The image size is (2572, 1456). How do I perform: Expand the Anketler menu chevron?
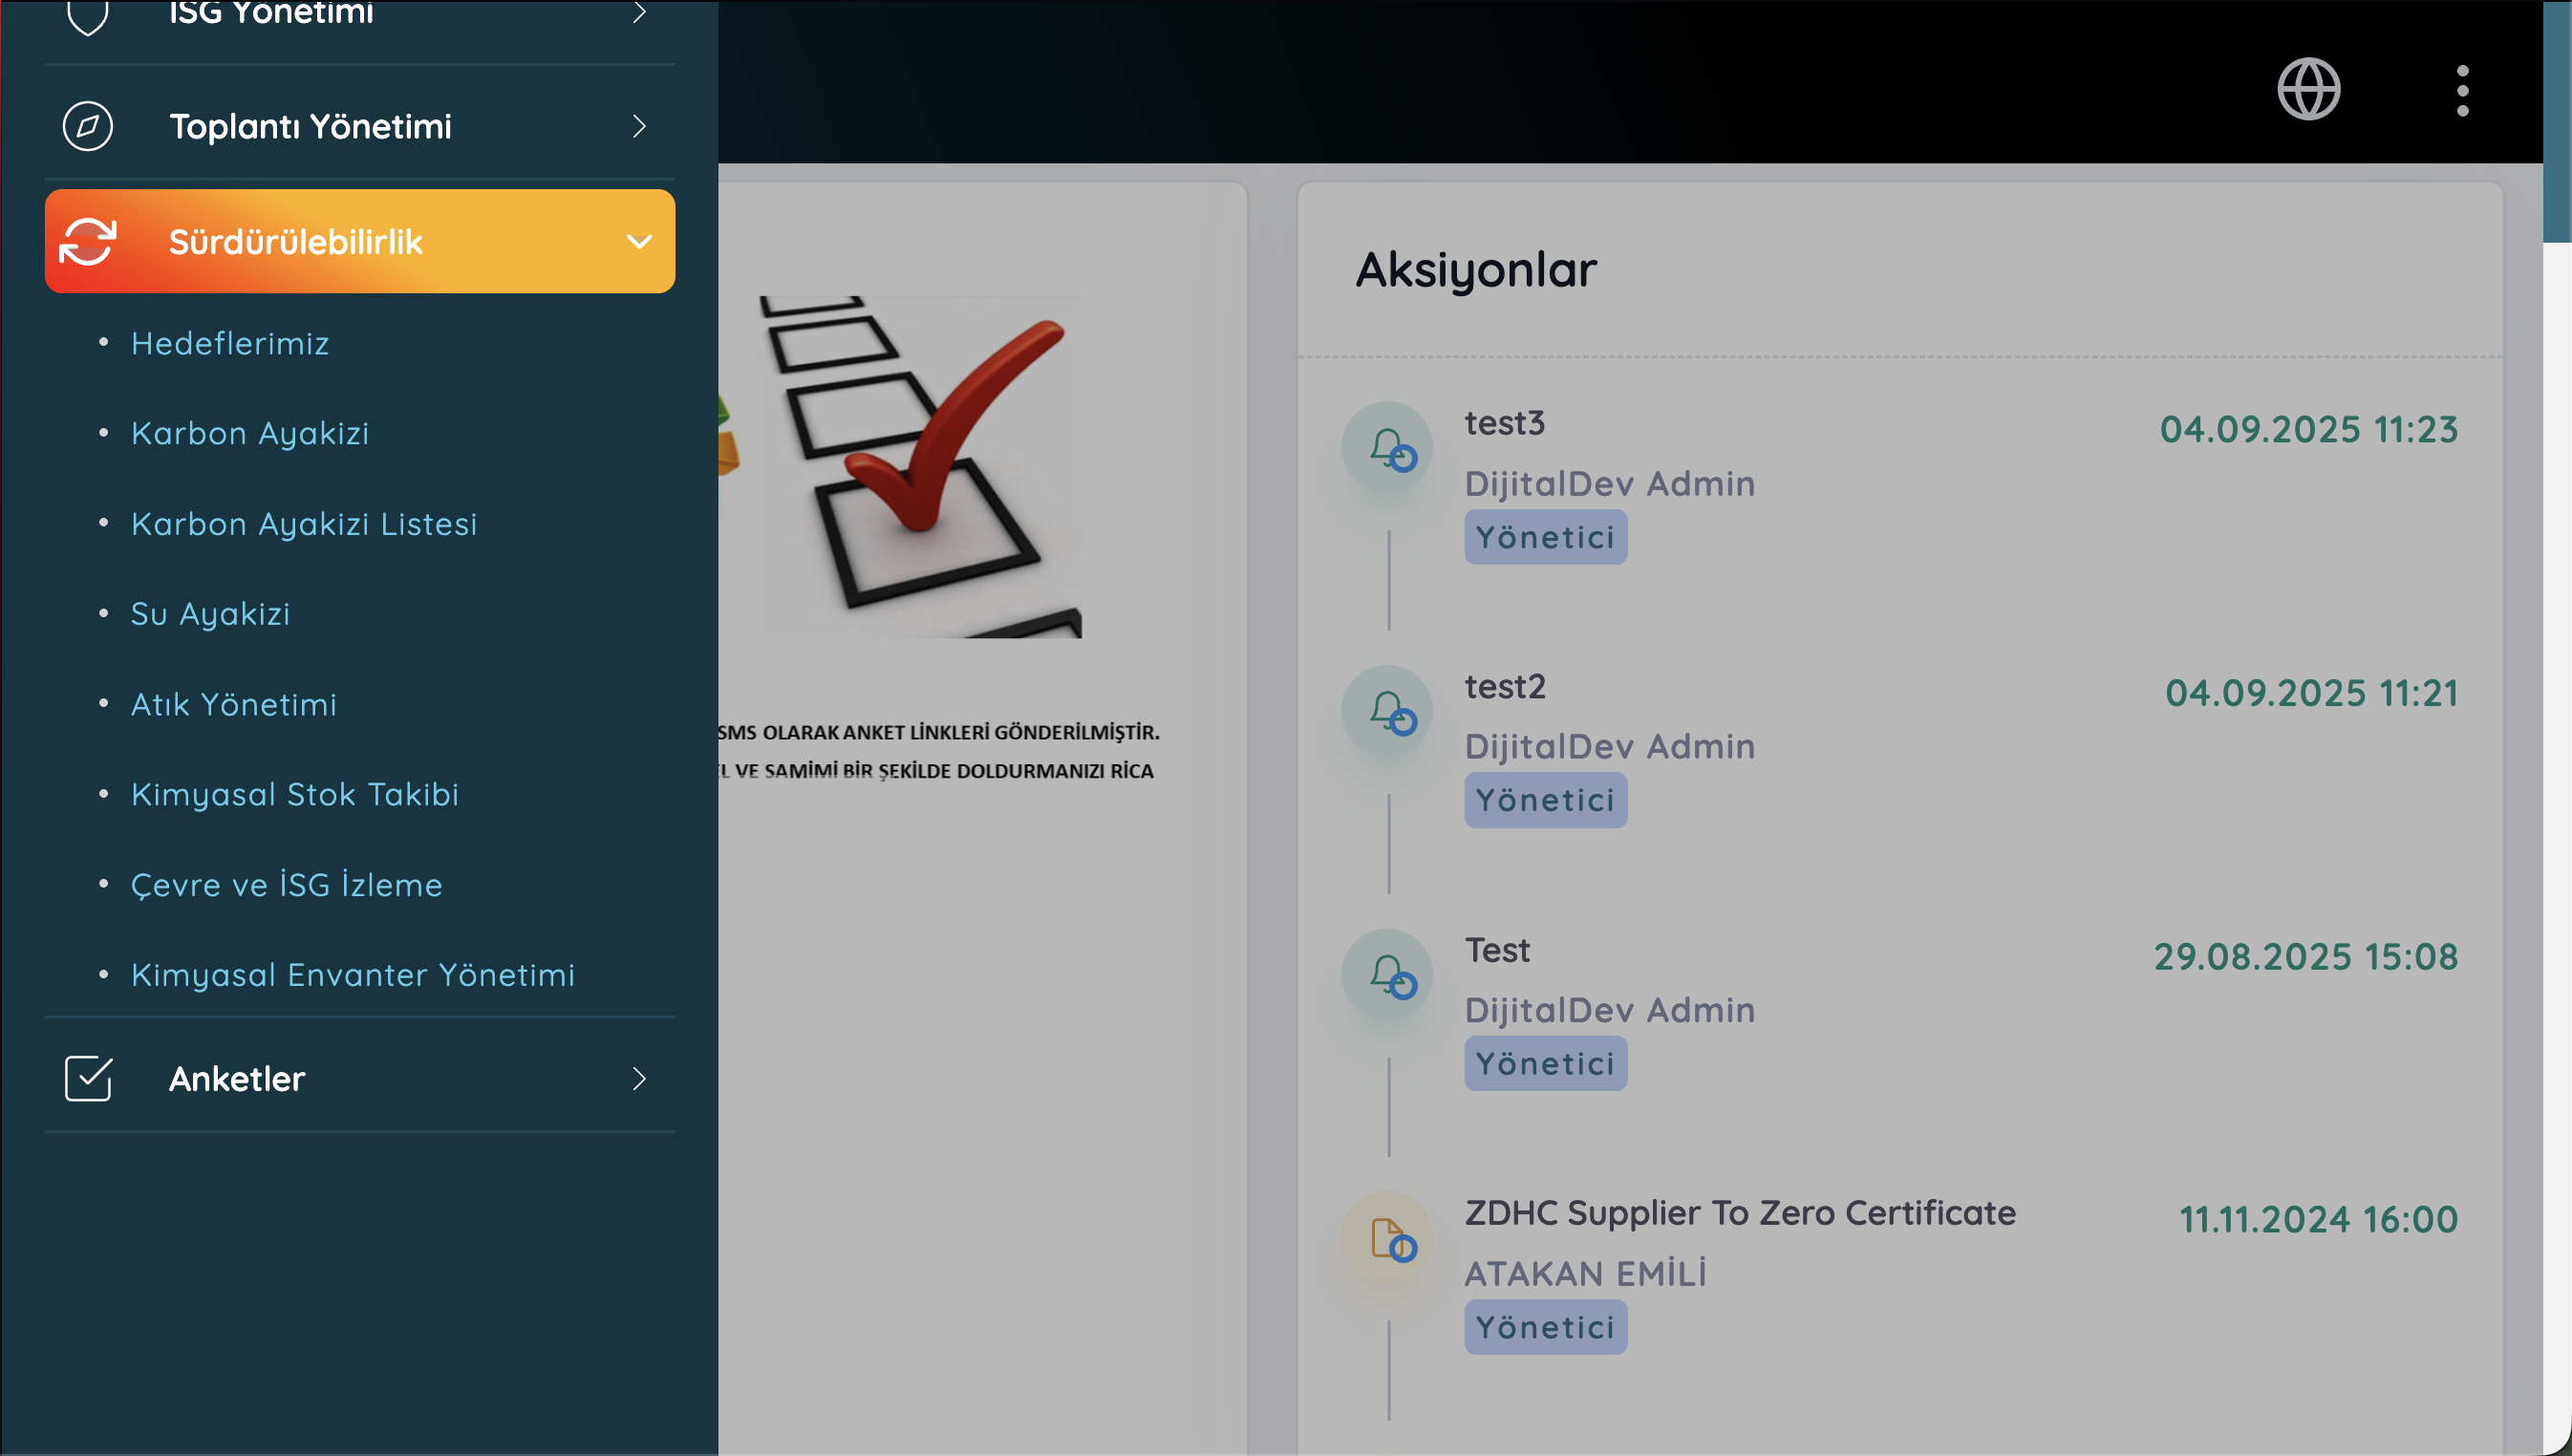639,1078
